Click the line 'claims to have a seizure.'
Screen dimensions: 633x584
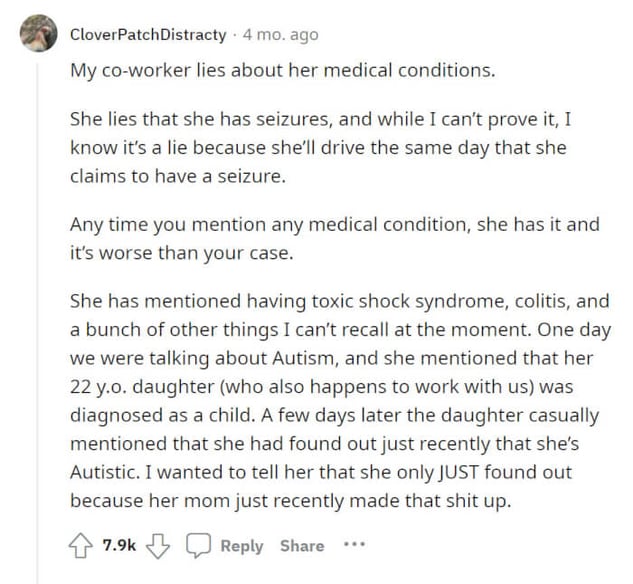(x=178, y=176)
